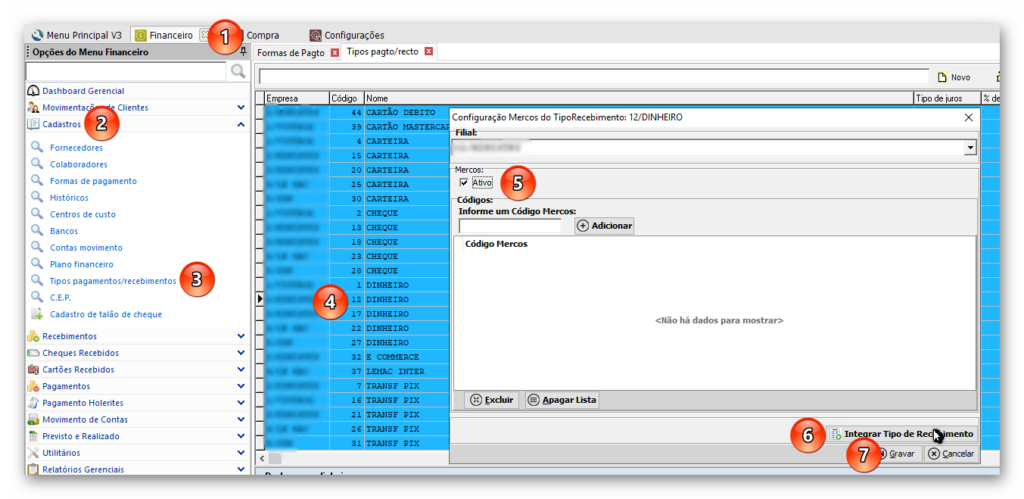Open Bancos under Cadastros
Screen dimensions: 1024x499
[64, 231]
